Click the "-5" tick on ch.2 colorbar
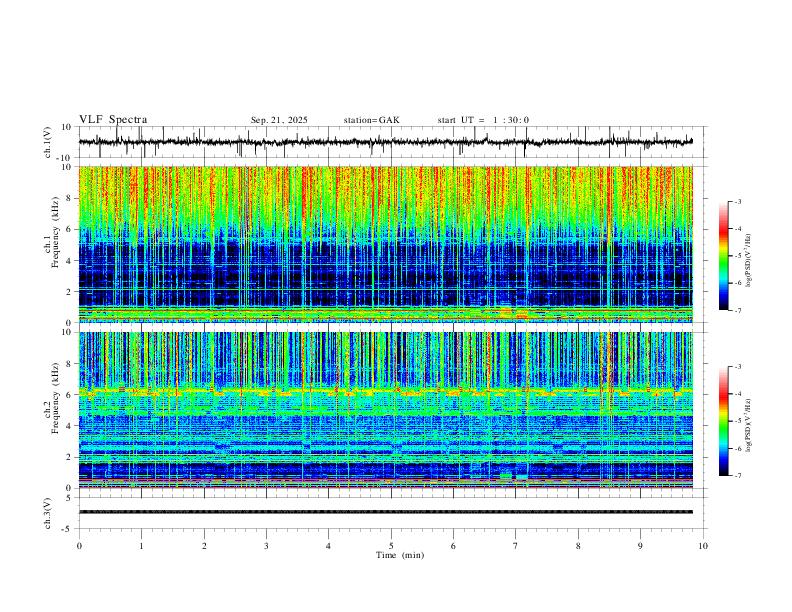792x612 pixels. 737,421
